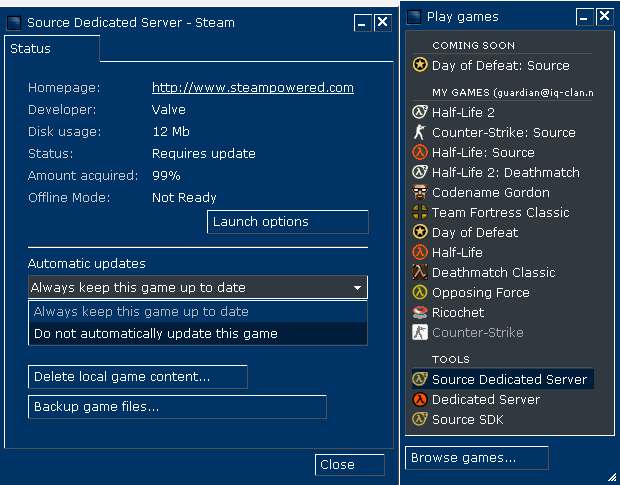Select Half-Life 2 in games list
The height and width of the screenshot is (485, 620).
pos(502,112)
